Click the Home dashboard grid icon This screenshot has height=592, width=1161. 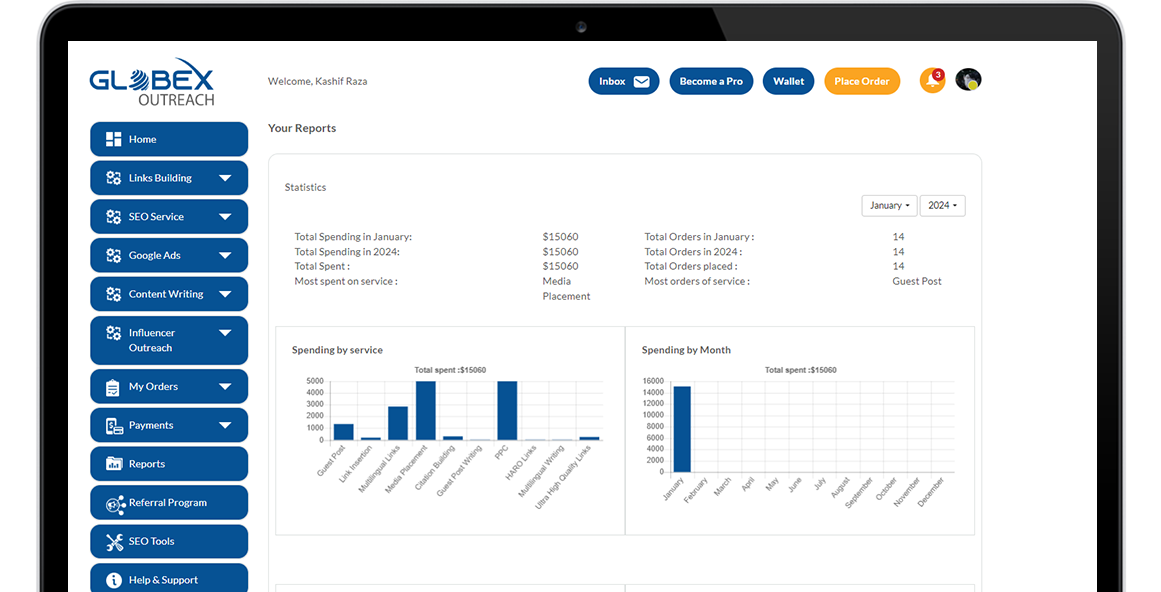pos(114,139)
